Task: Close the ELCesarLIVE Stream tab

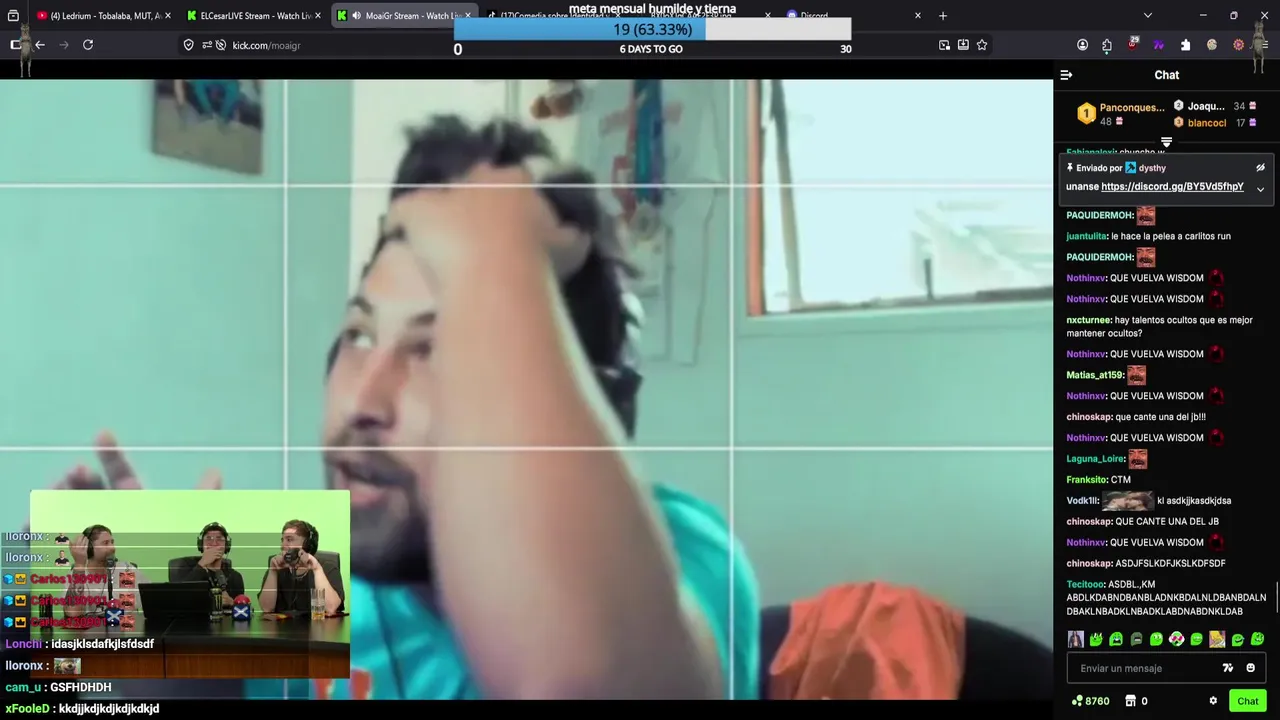Action: point(318,16)
